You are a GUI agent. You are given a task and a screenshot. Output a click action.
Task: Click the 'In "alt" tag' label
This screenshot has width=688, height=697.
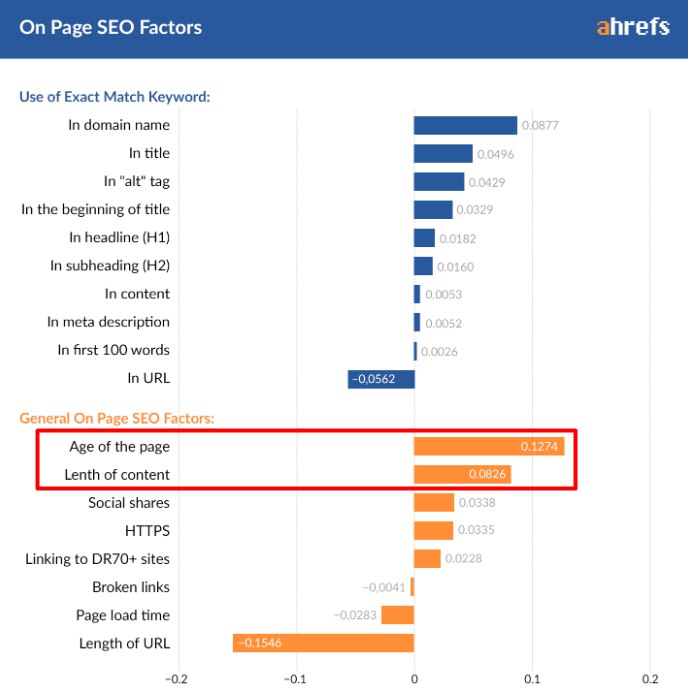tap(137, 181)
